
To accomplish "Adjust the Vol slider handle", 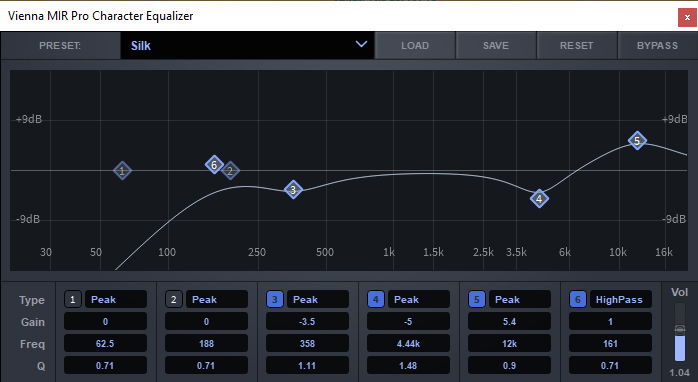I will tap(680, 330).
